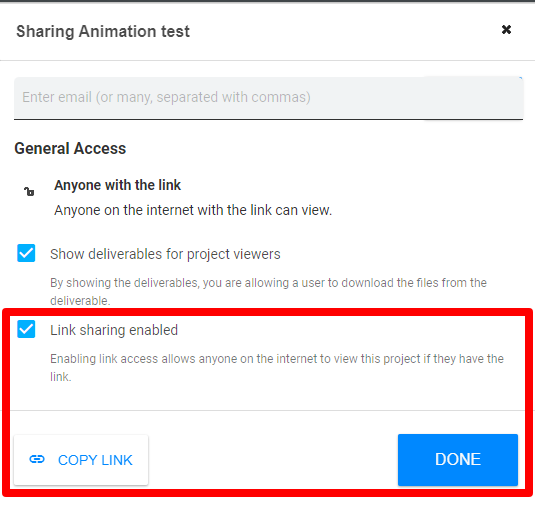Focus the Enter email input field
This screenshot has width=535, height=507.
pyautogui.click(x=268, y=98)
